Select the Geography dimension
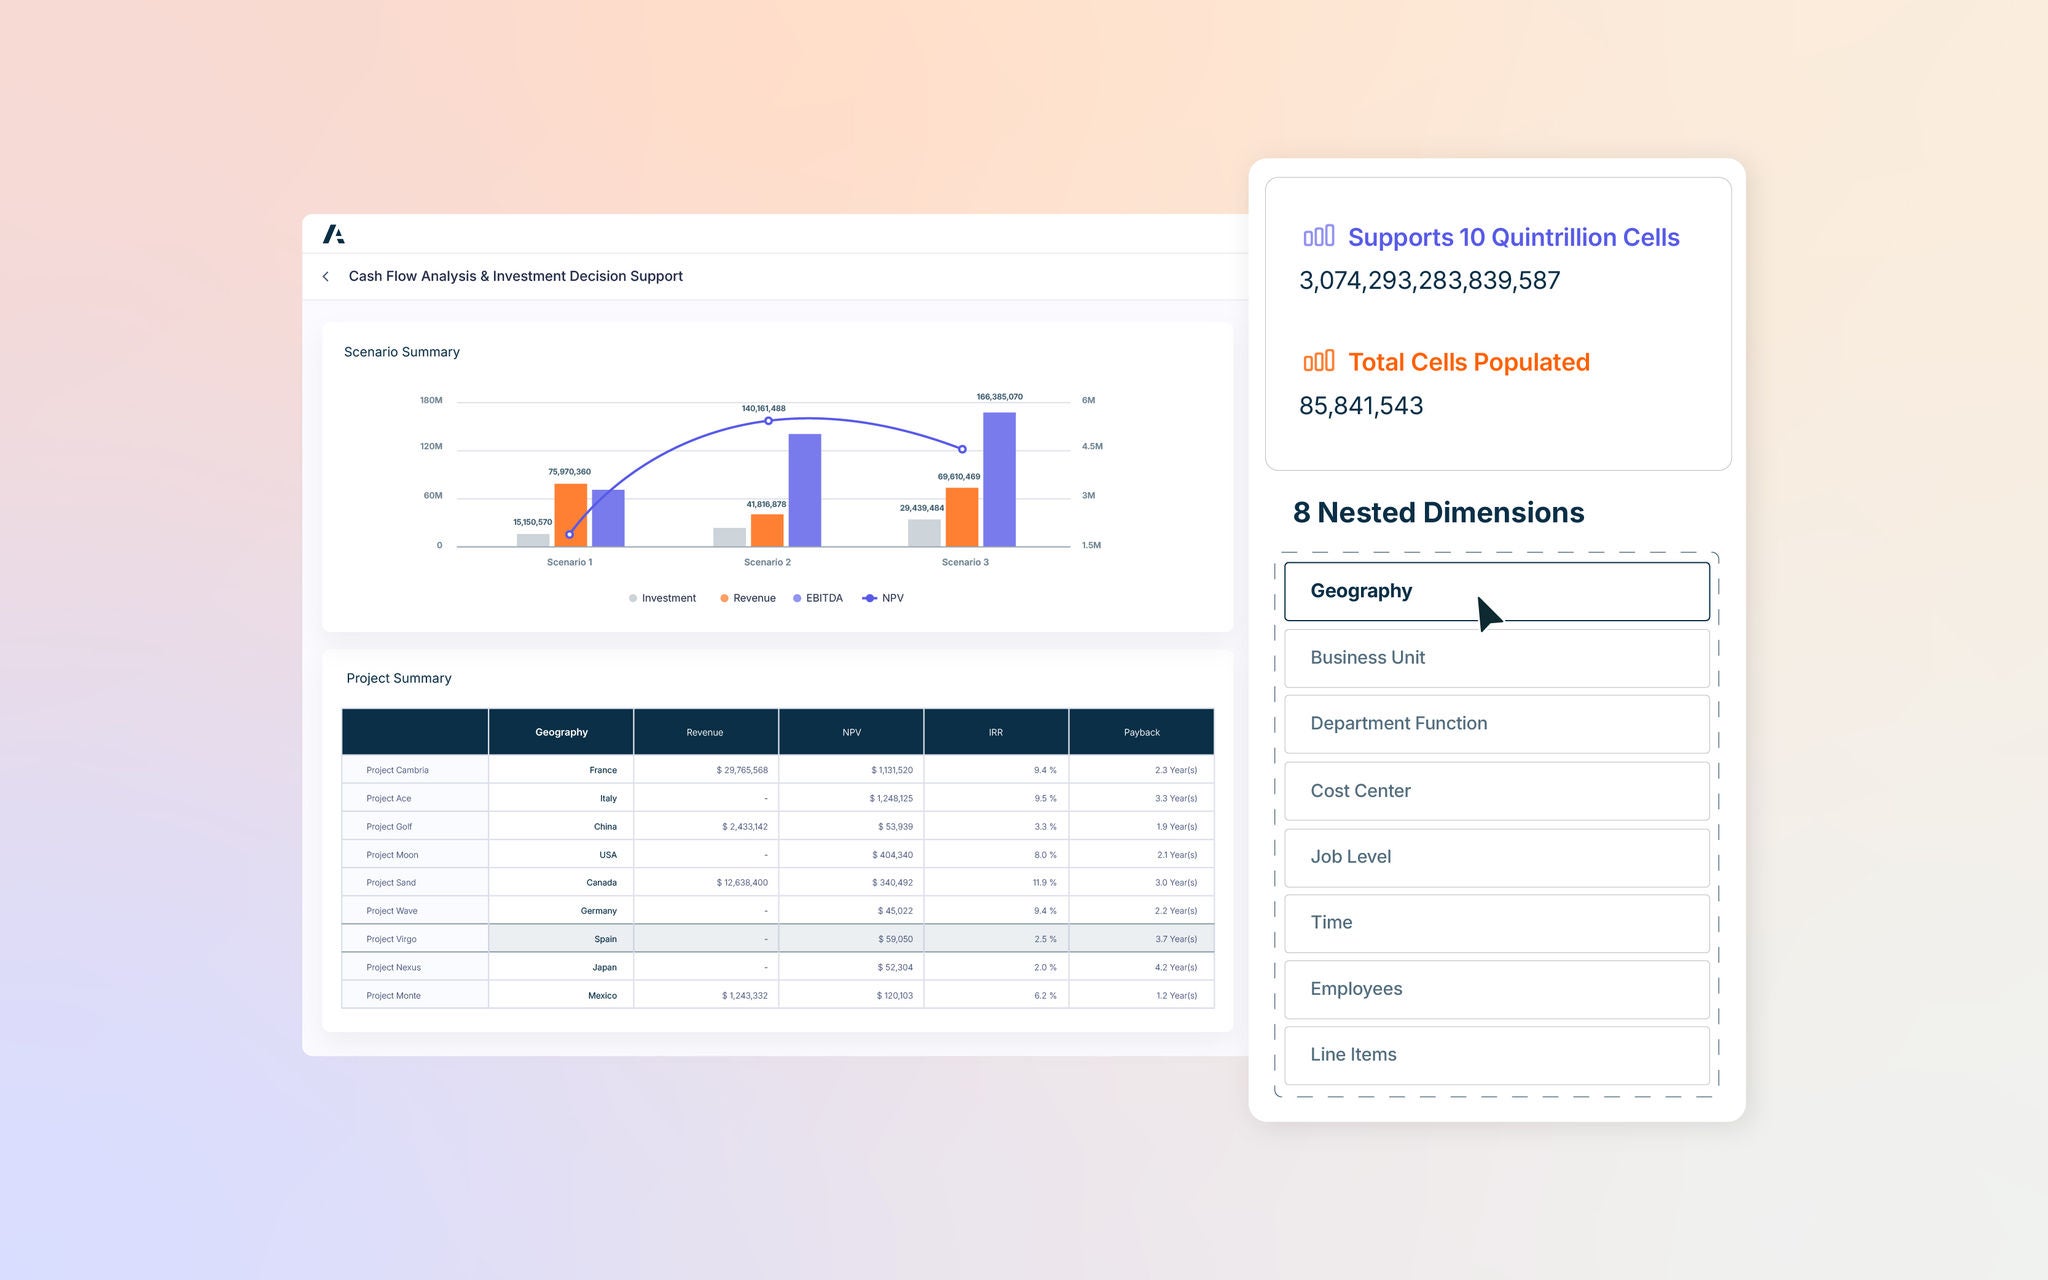 click(1496, 591)
